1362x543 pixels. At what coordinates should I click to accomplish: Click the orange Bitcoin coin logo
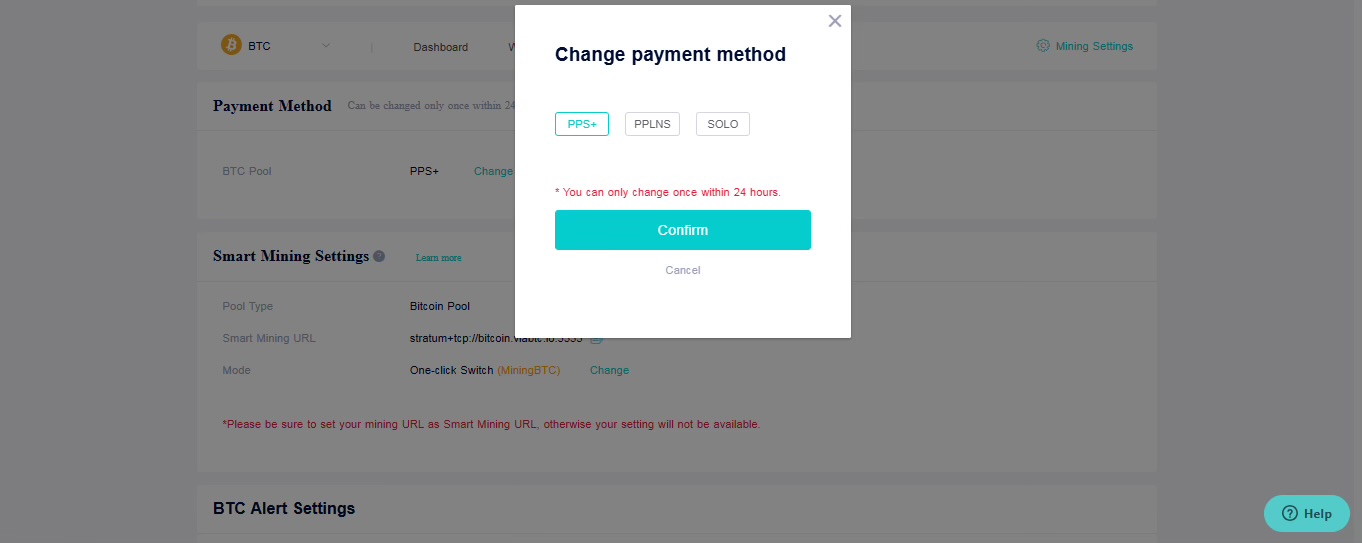coord(231,45)
